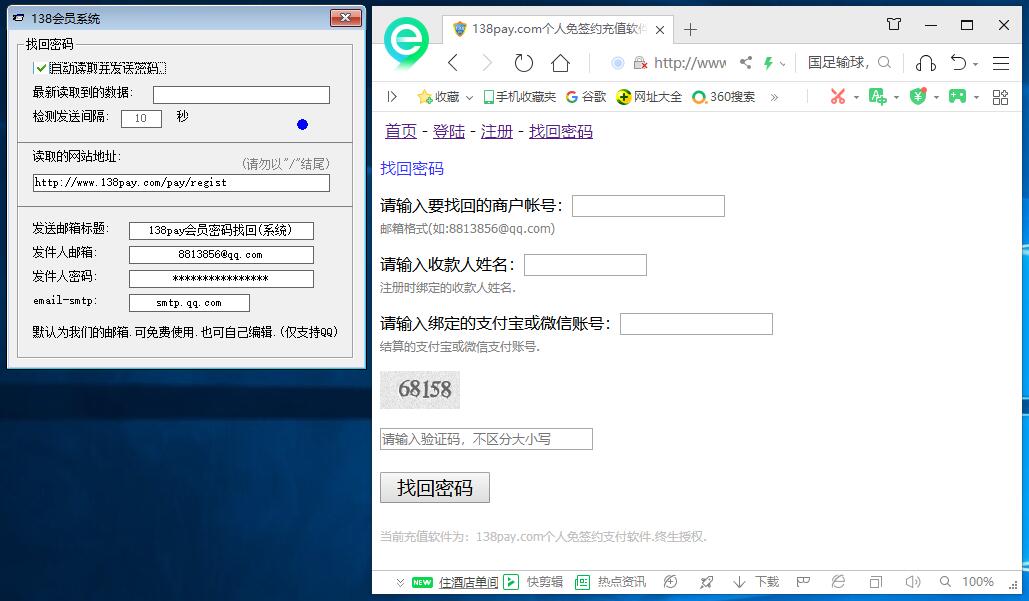Click the 读取的网站地址 URL field

point(181,183)
